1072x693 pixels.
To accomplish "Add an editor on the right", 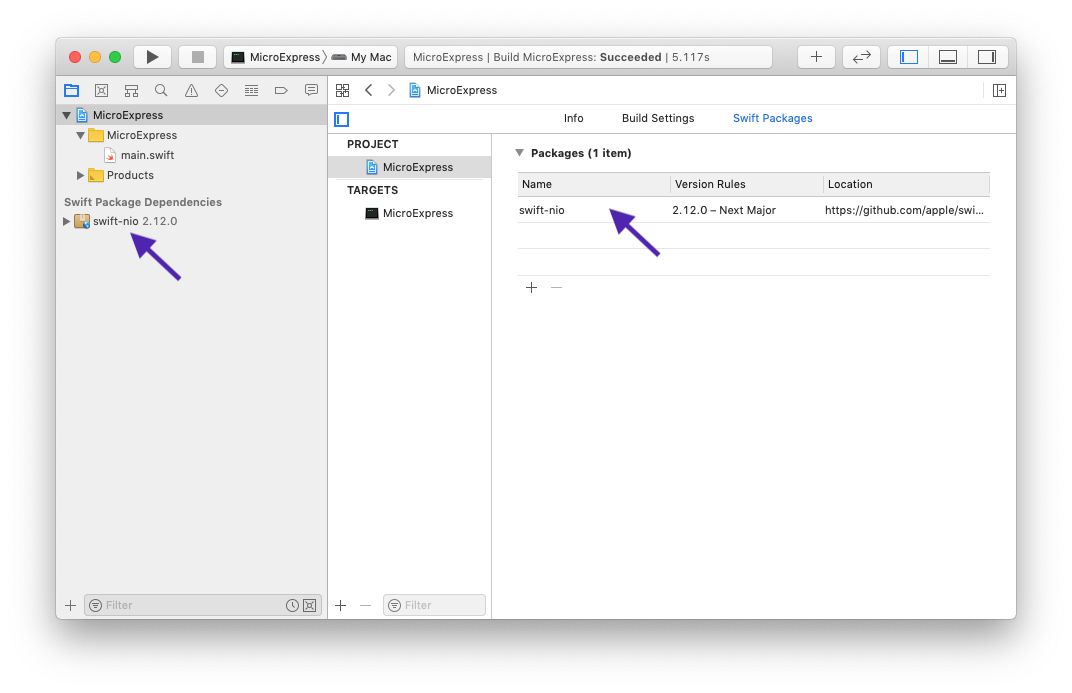I will click(x=1000, y=90).
